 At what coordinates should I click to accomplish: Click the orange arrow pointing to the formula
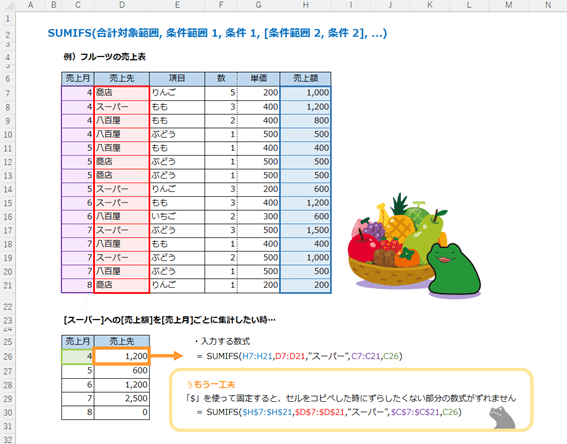tap(167, 356)
